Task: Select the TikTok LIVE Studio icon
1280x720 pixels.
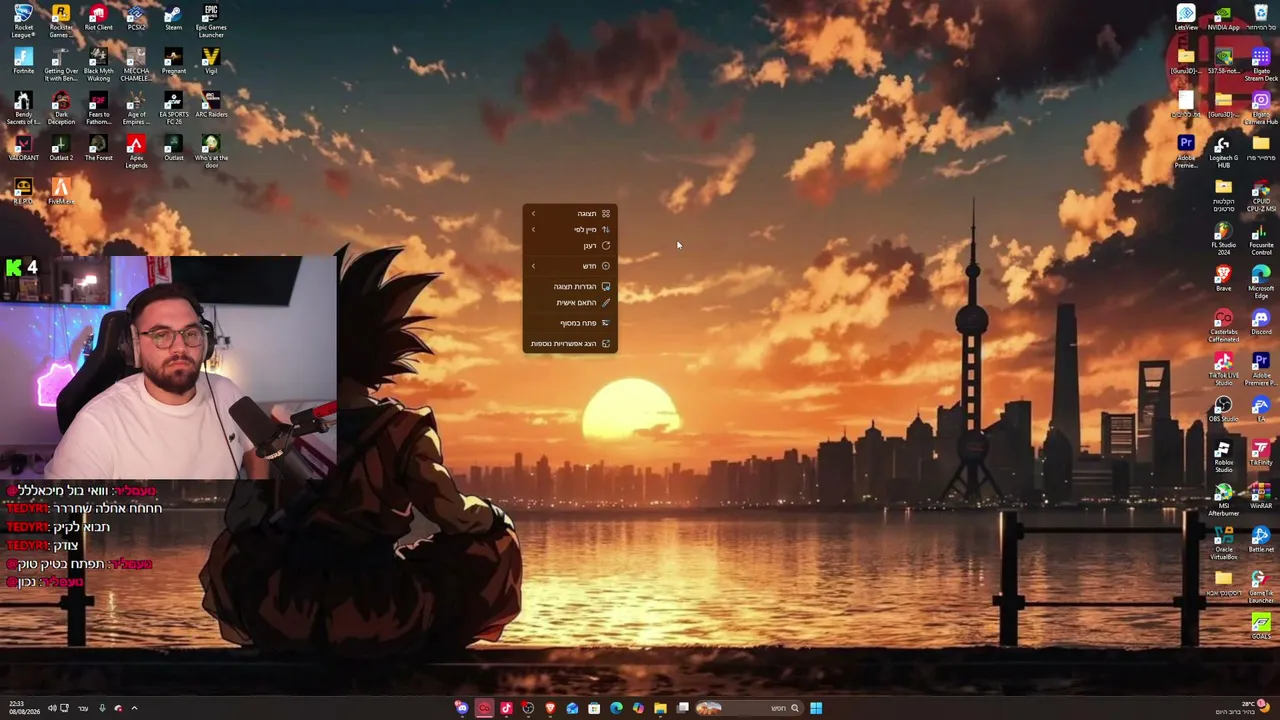Action: [1223, 369]
